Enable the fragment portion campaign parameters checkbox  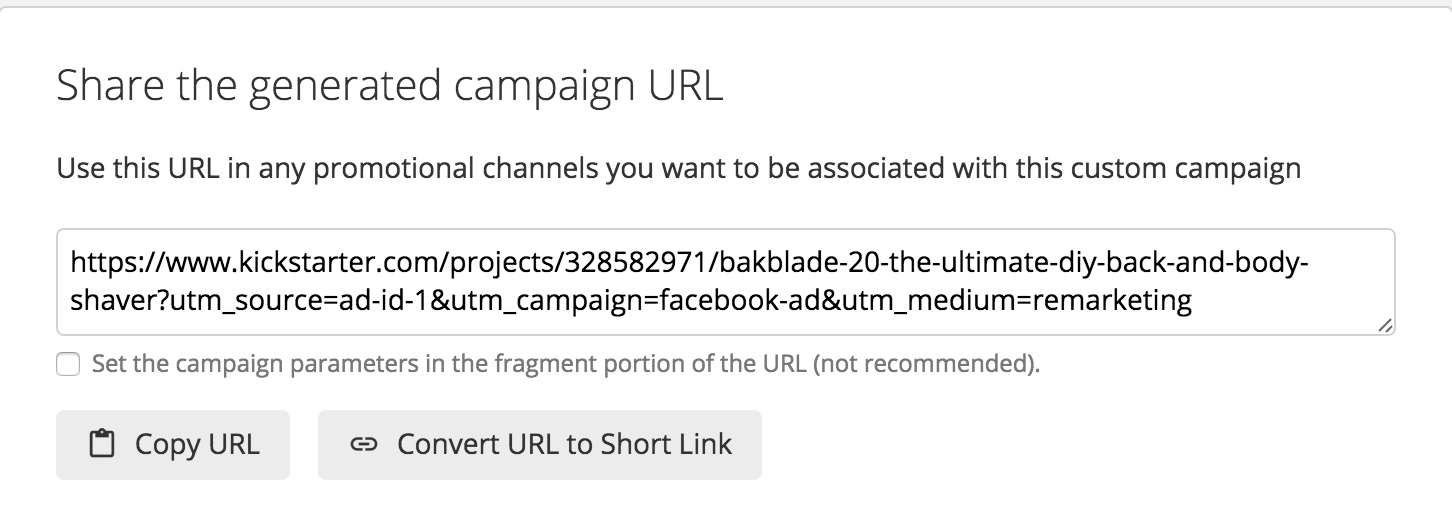coord(68,364)
